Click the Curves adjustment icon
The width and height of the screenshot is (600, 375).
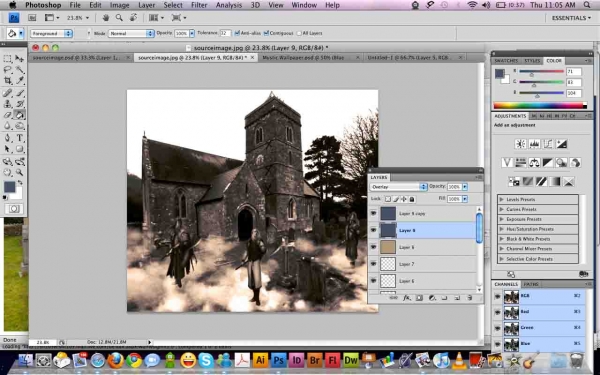pos(548,144)
